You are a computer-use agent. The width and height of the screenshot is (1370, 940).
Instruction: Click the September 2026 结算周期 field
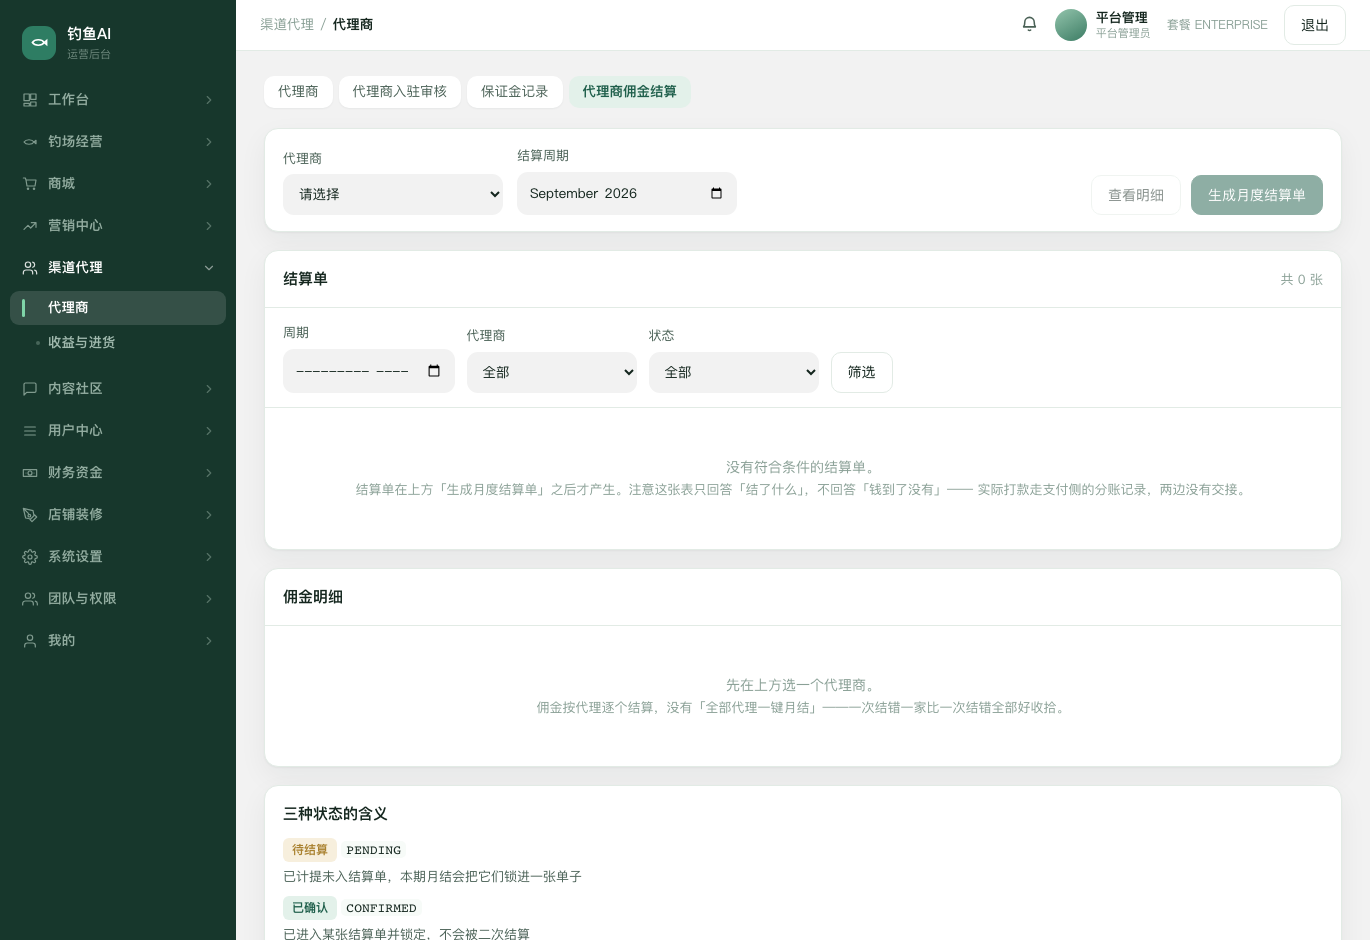(x=627, y=193)
